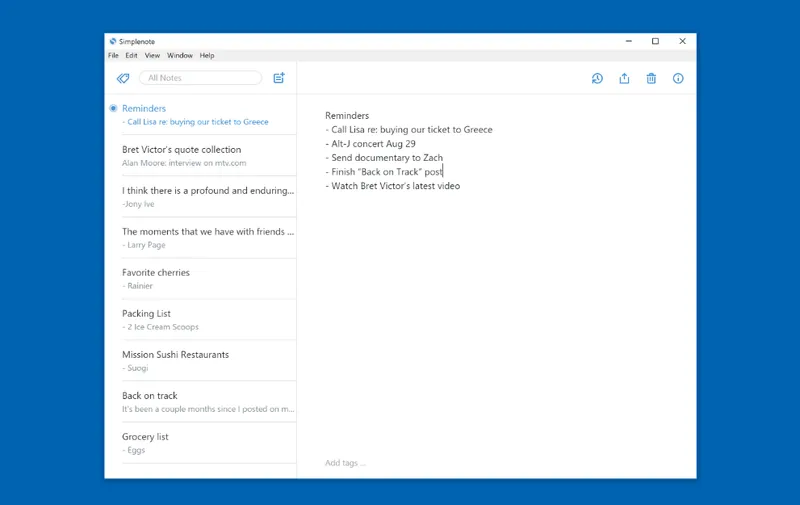Click the Add tags field

pos(345,463)
